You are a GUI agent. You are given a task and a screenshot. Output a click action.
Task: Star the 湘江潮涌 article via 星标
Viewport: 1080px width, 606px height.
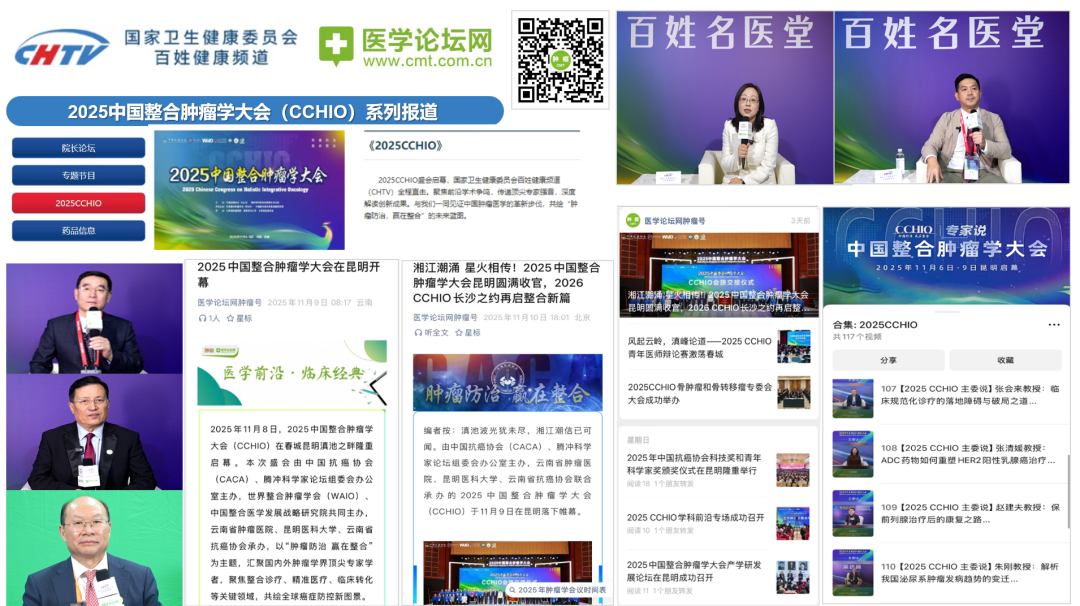[x=468, y=333]
